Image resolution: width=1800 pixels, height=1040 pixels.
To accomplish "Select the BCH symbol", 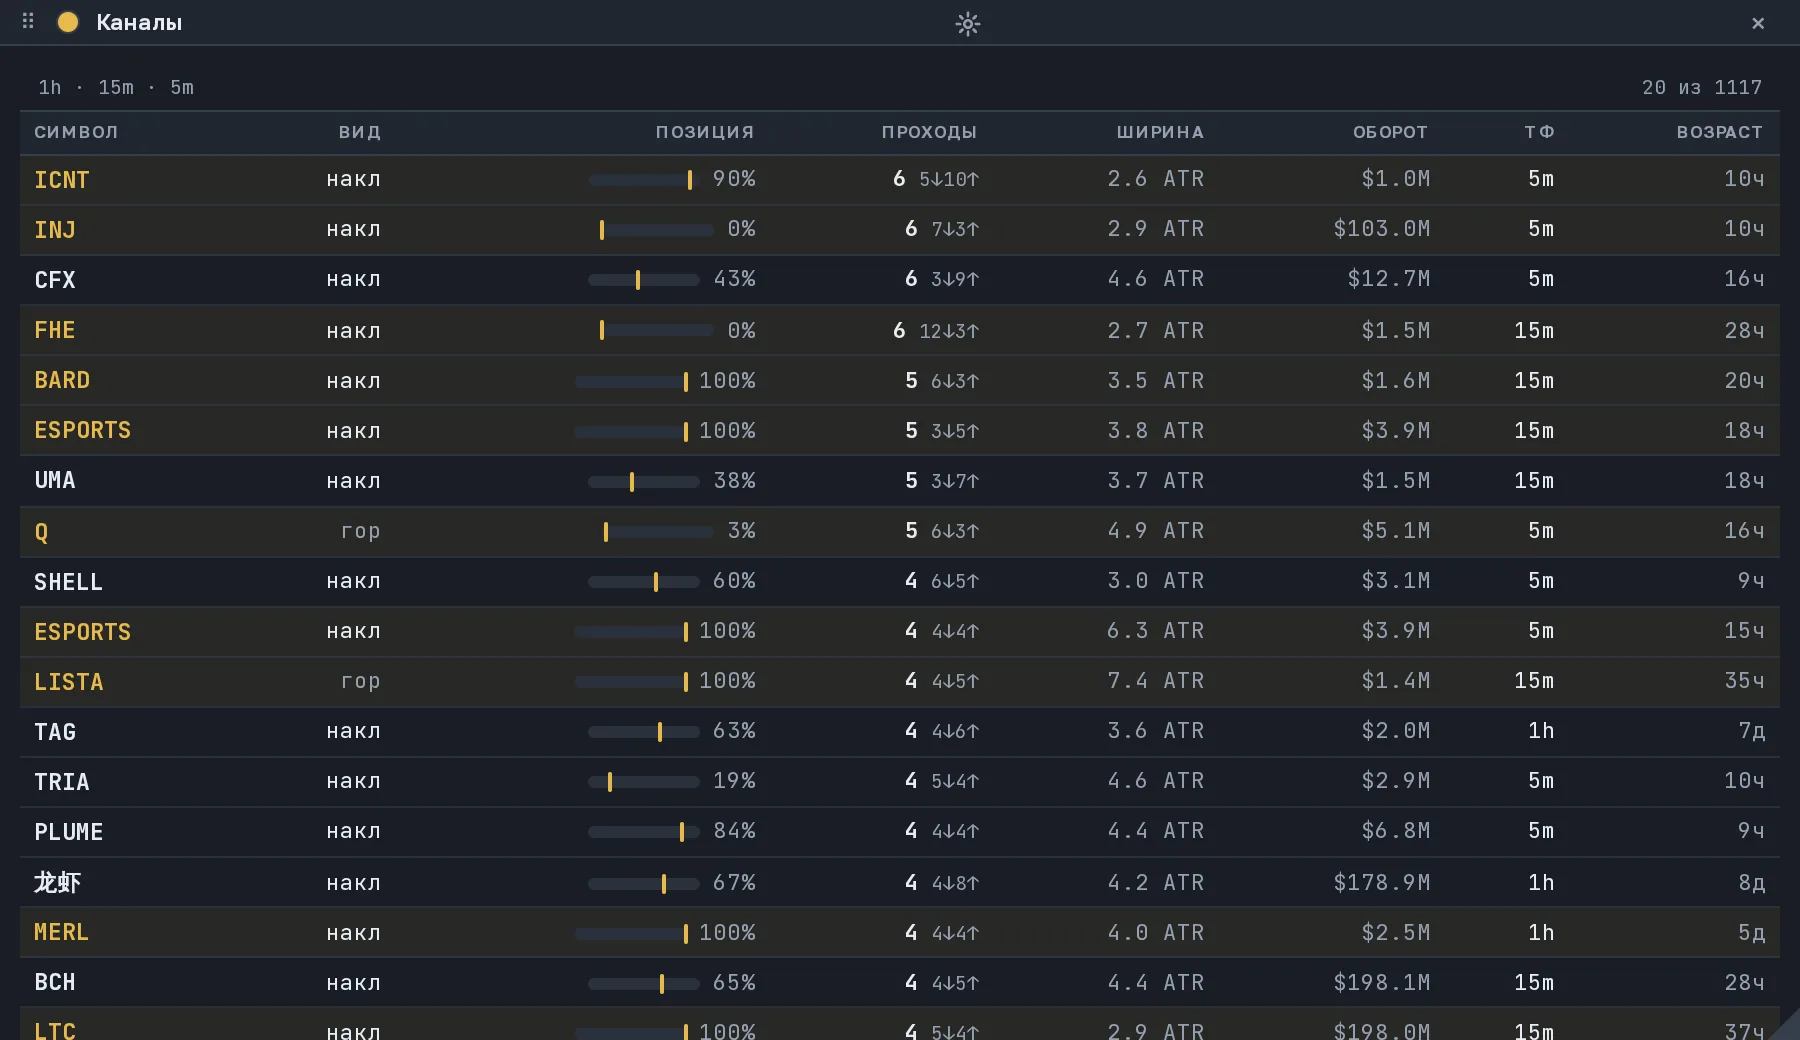I will [x=55, y=982].
